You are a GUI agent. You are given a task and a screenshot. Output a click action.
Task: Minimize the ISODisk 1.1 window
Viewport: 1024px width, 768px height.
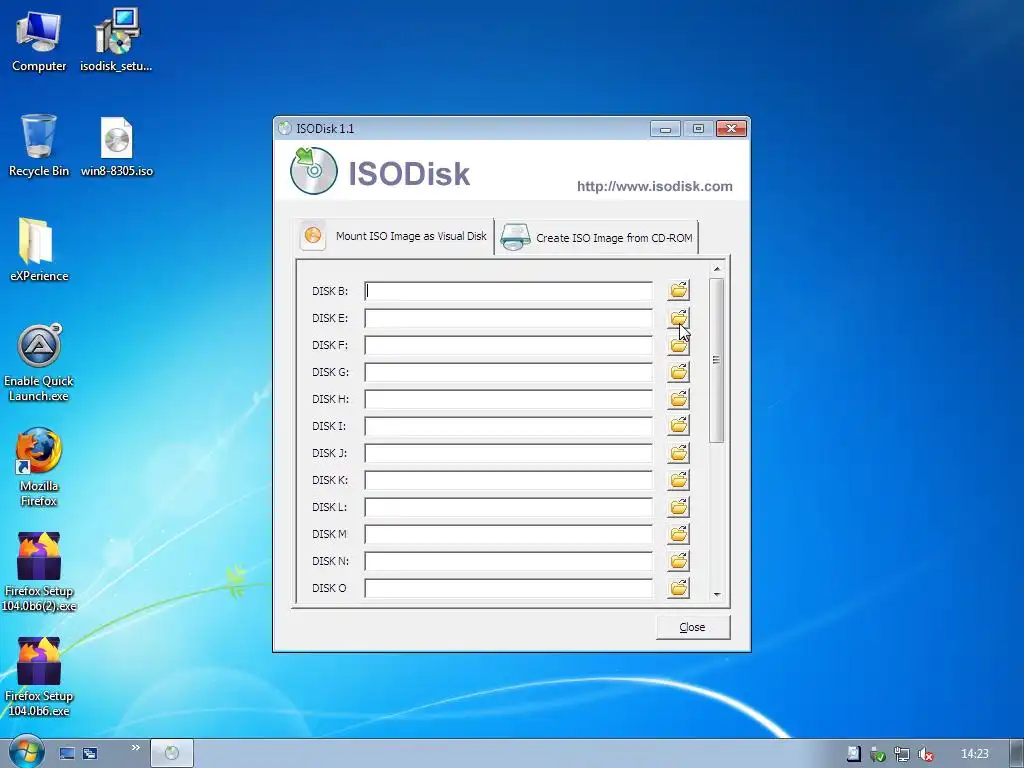pyautogui.click(x=665, y=129)
